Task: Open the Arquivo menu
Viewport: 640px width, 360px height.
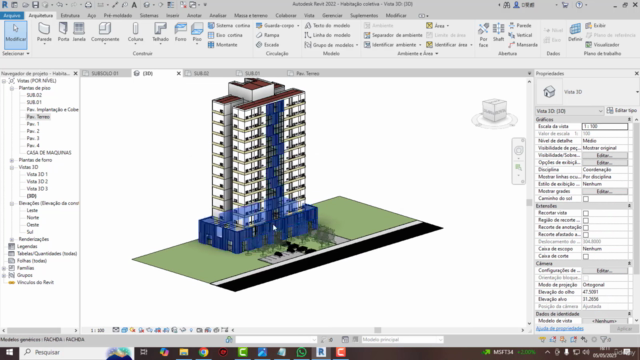Action: coord(12,16)
